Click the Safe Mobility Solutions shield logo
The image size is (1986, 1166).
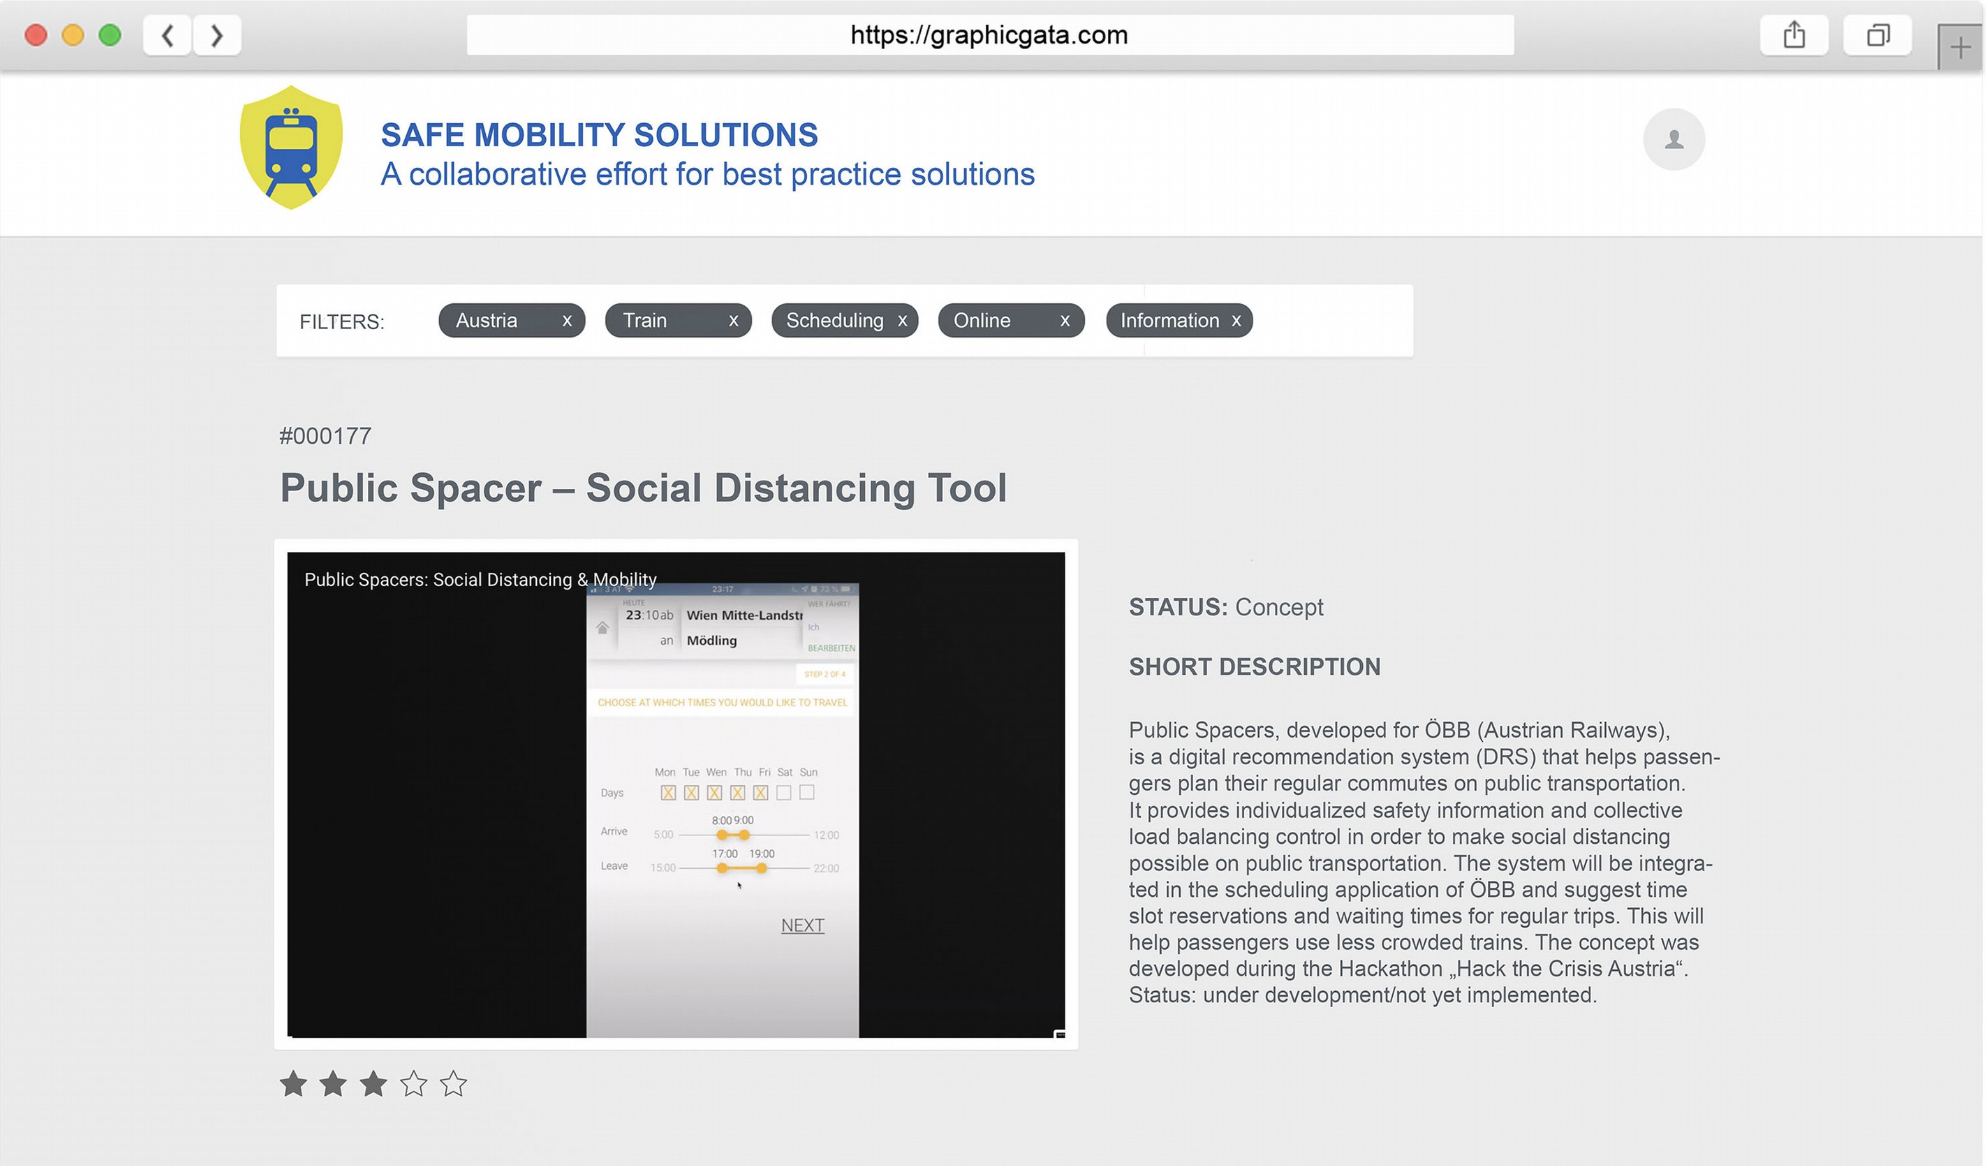(291, 147)
